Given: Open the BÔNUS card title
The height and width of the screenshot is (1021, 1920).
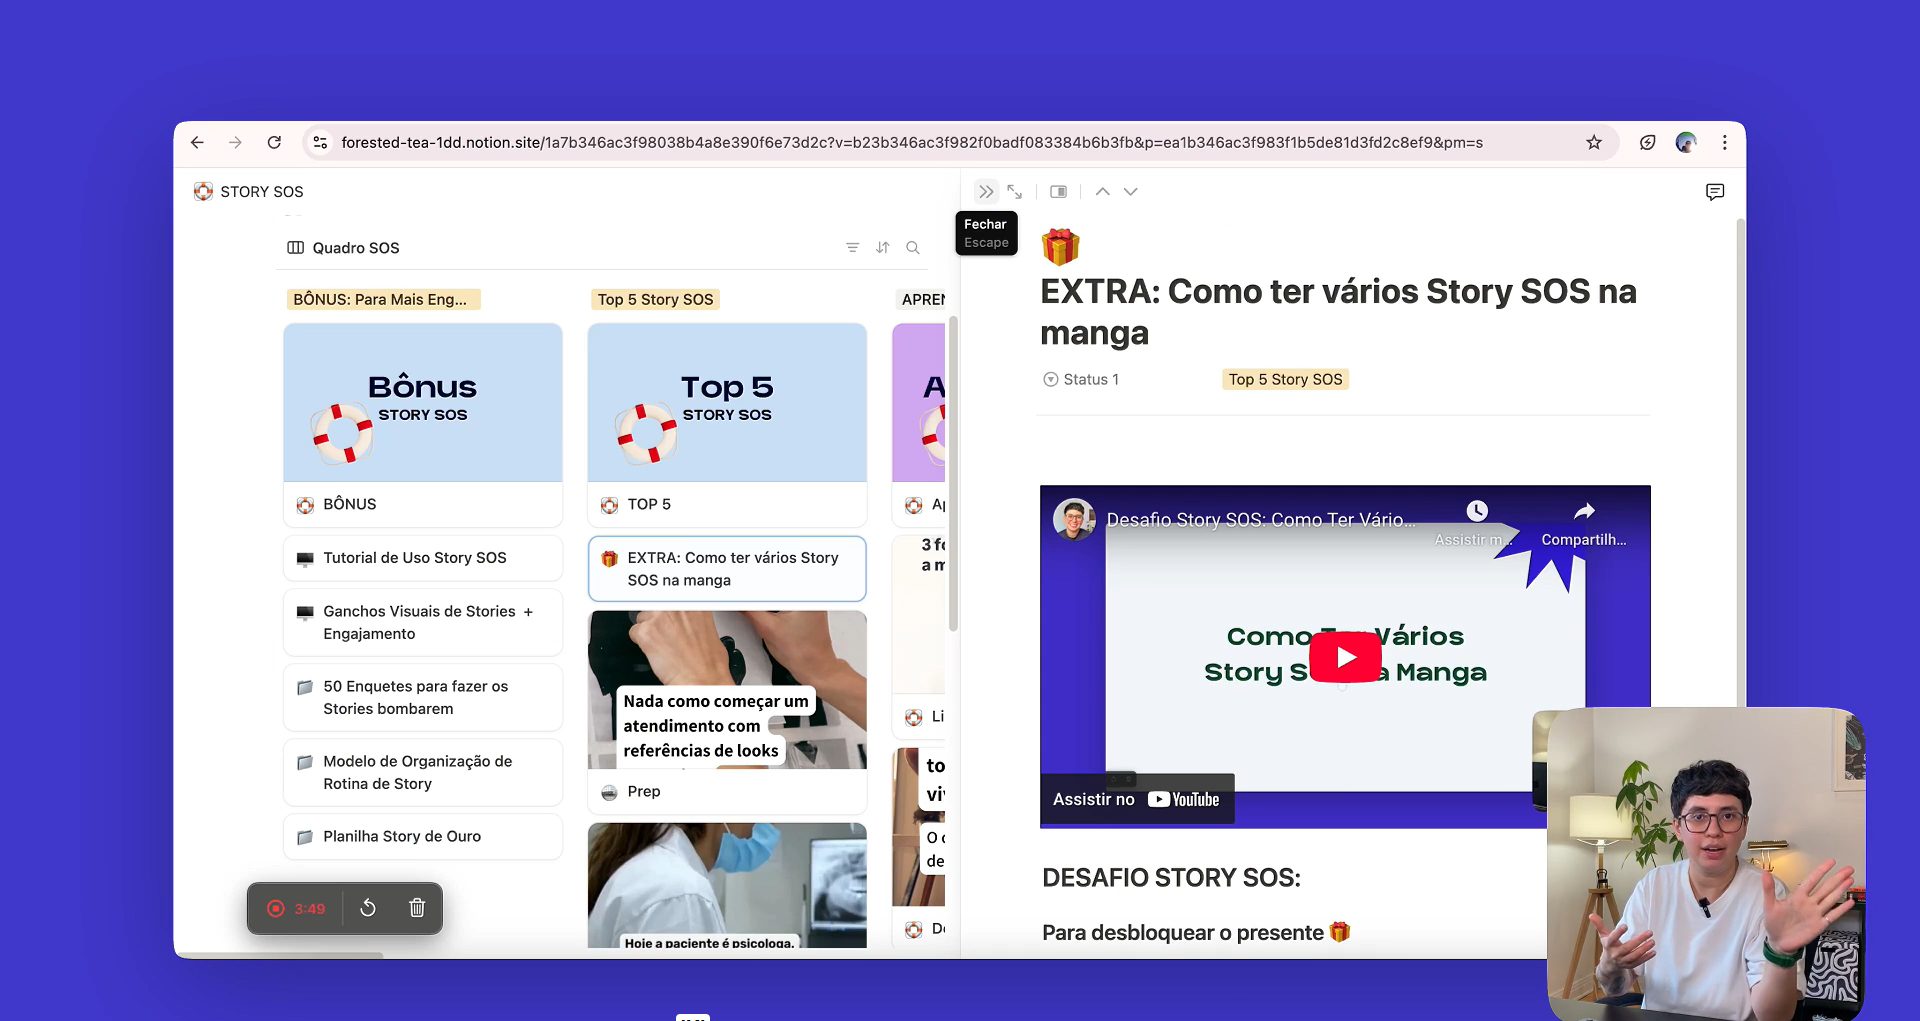Looking at the screenshot, I should point(350,504).
